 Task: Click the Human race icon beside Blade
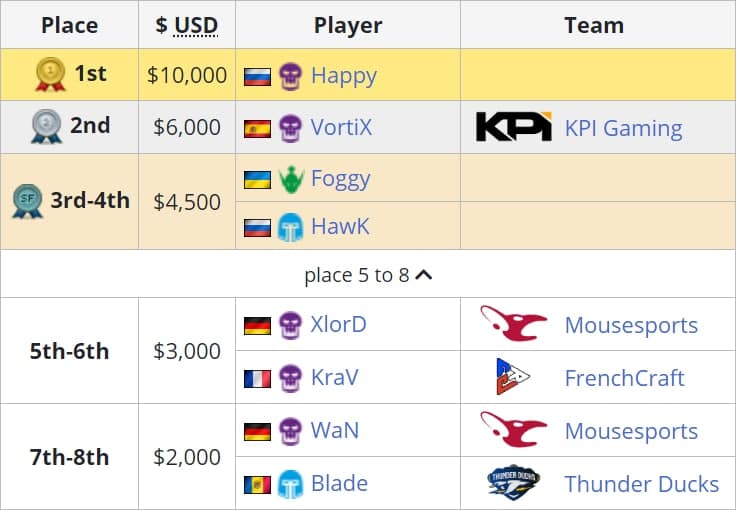point(290,484)
